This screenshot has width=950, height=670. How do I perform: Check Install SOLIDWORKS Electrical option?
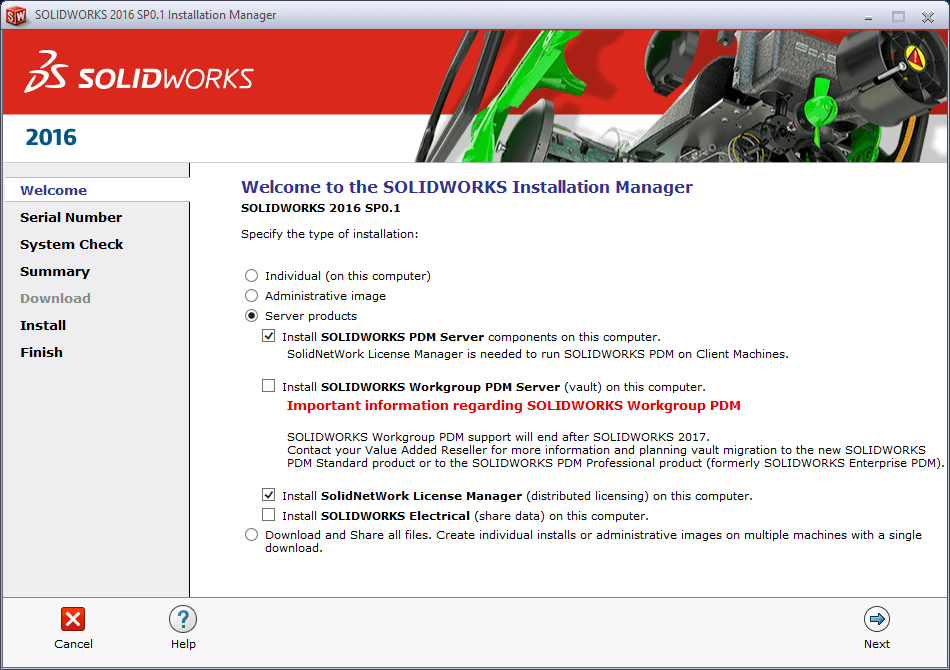[x=268, y=515]
